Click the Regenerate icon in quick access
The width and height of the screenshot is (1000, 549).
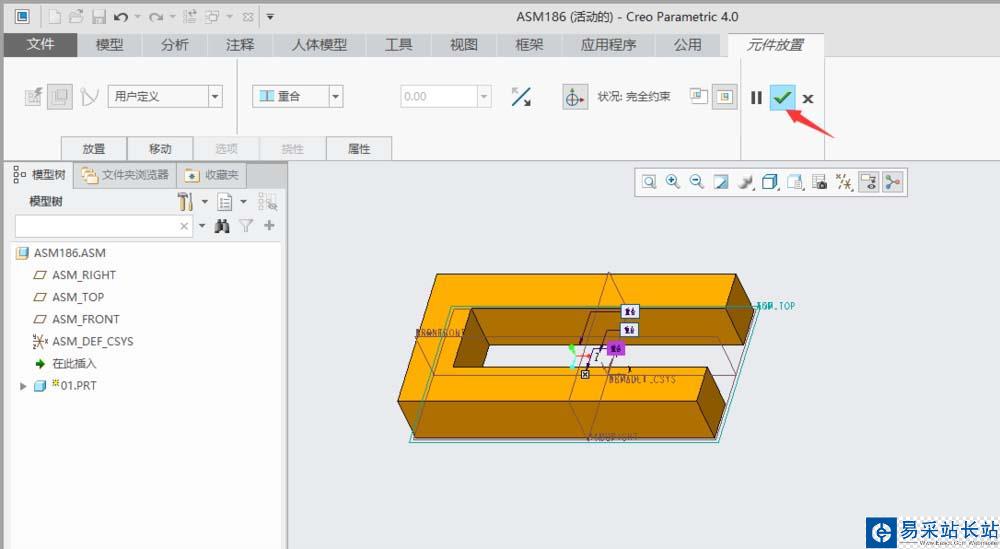tap(189, 17)
